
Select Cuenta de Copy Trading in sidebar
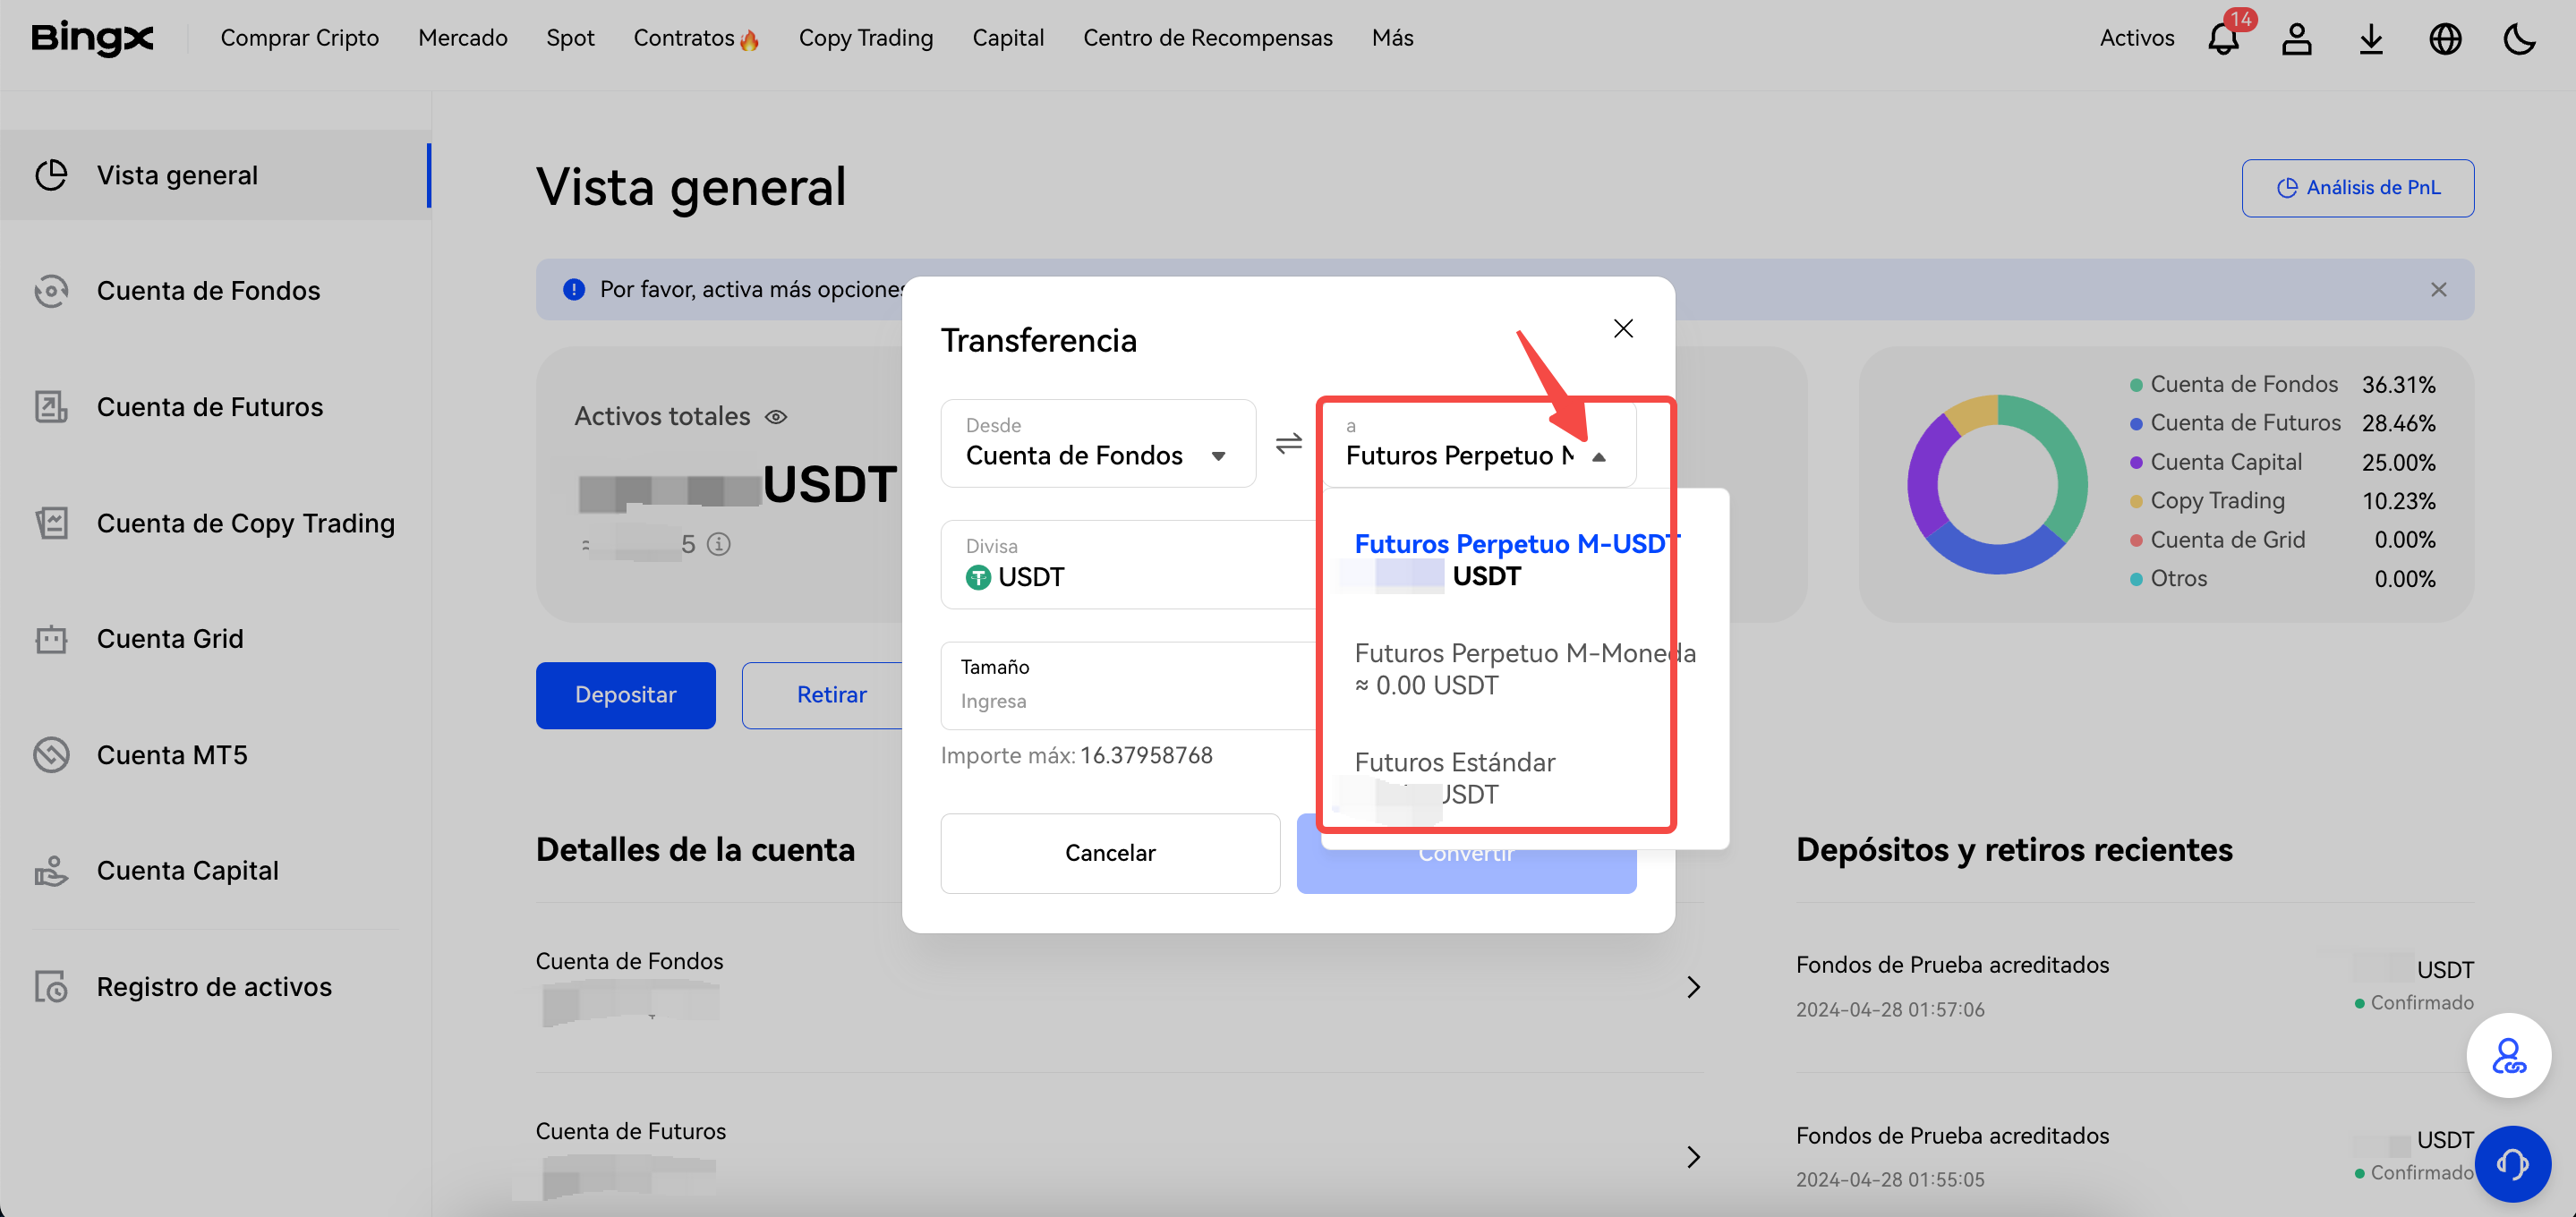click(x=215, y=523)
